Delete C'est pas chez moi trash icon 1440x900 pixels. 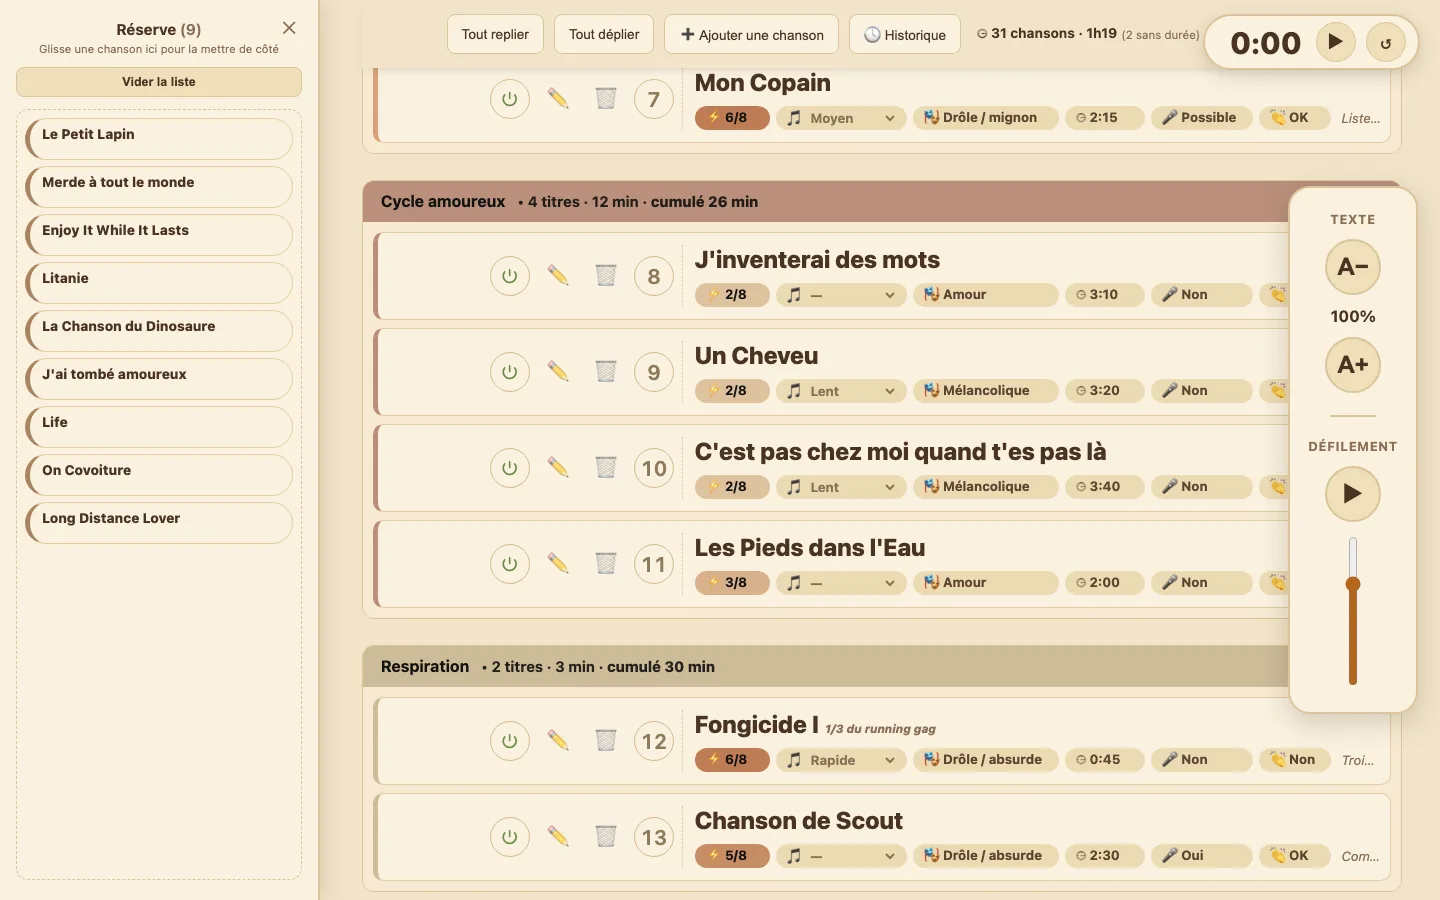606,468
